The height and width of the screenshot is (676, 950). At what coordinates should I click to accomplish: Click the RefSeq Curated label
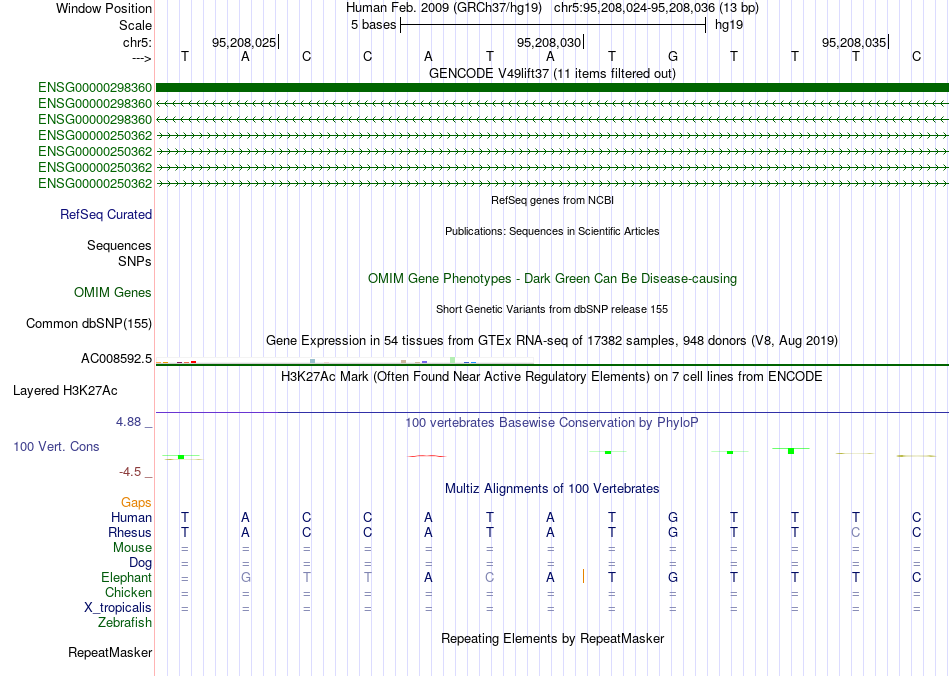(x=106, y=214)
